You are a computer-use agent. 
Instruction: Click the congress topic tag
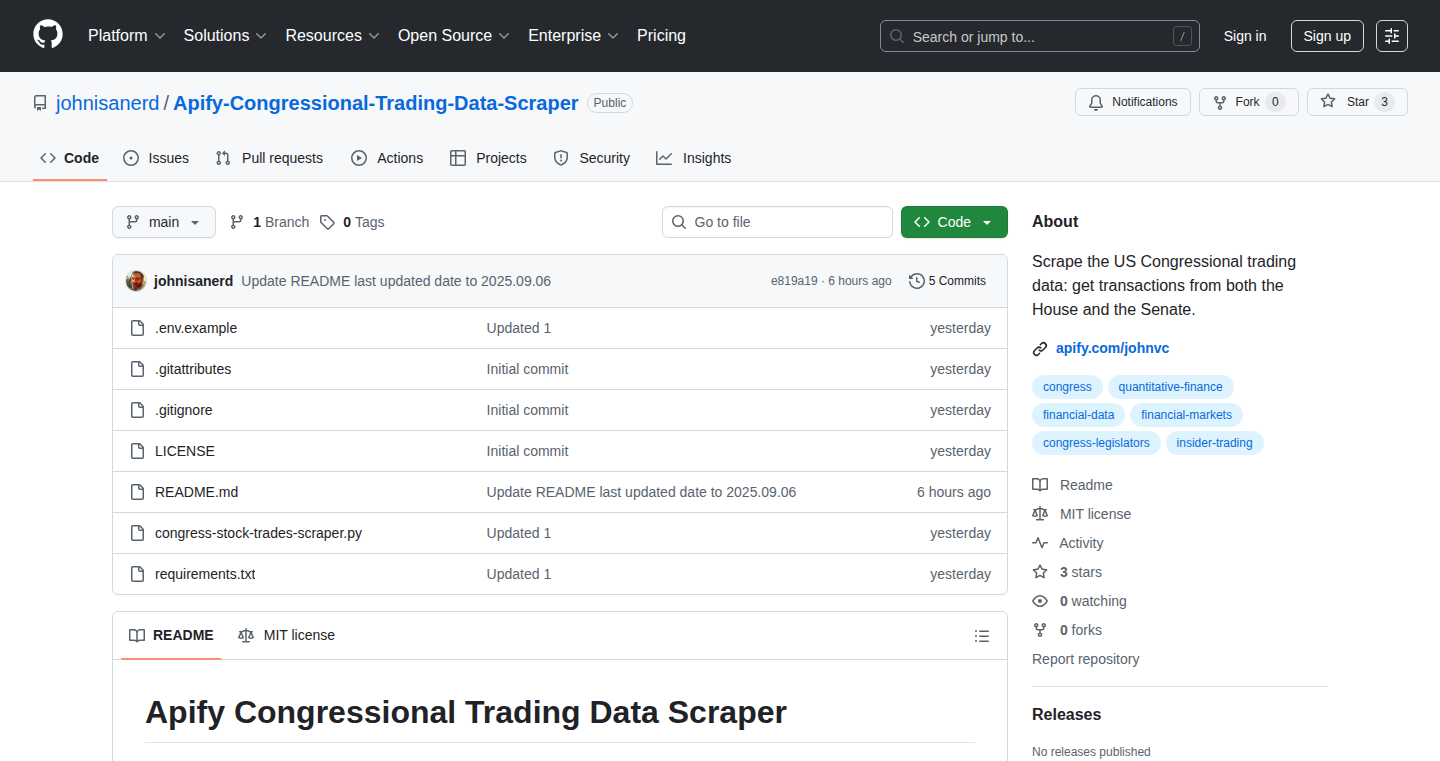point(1067,387)
